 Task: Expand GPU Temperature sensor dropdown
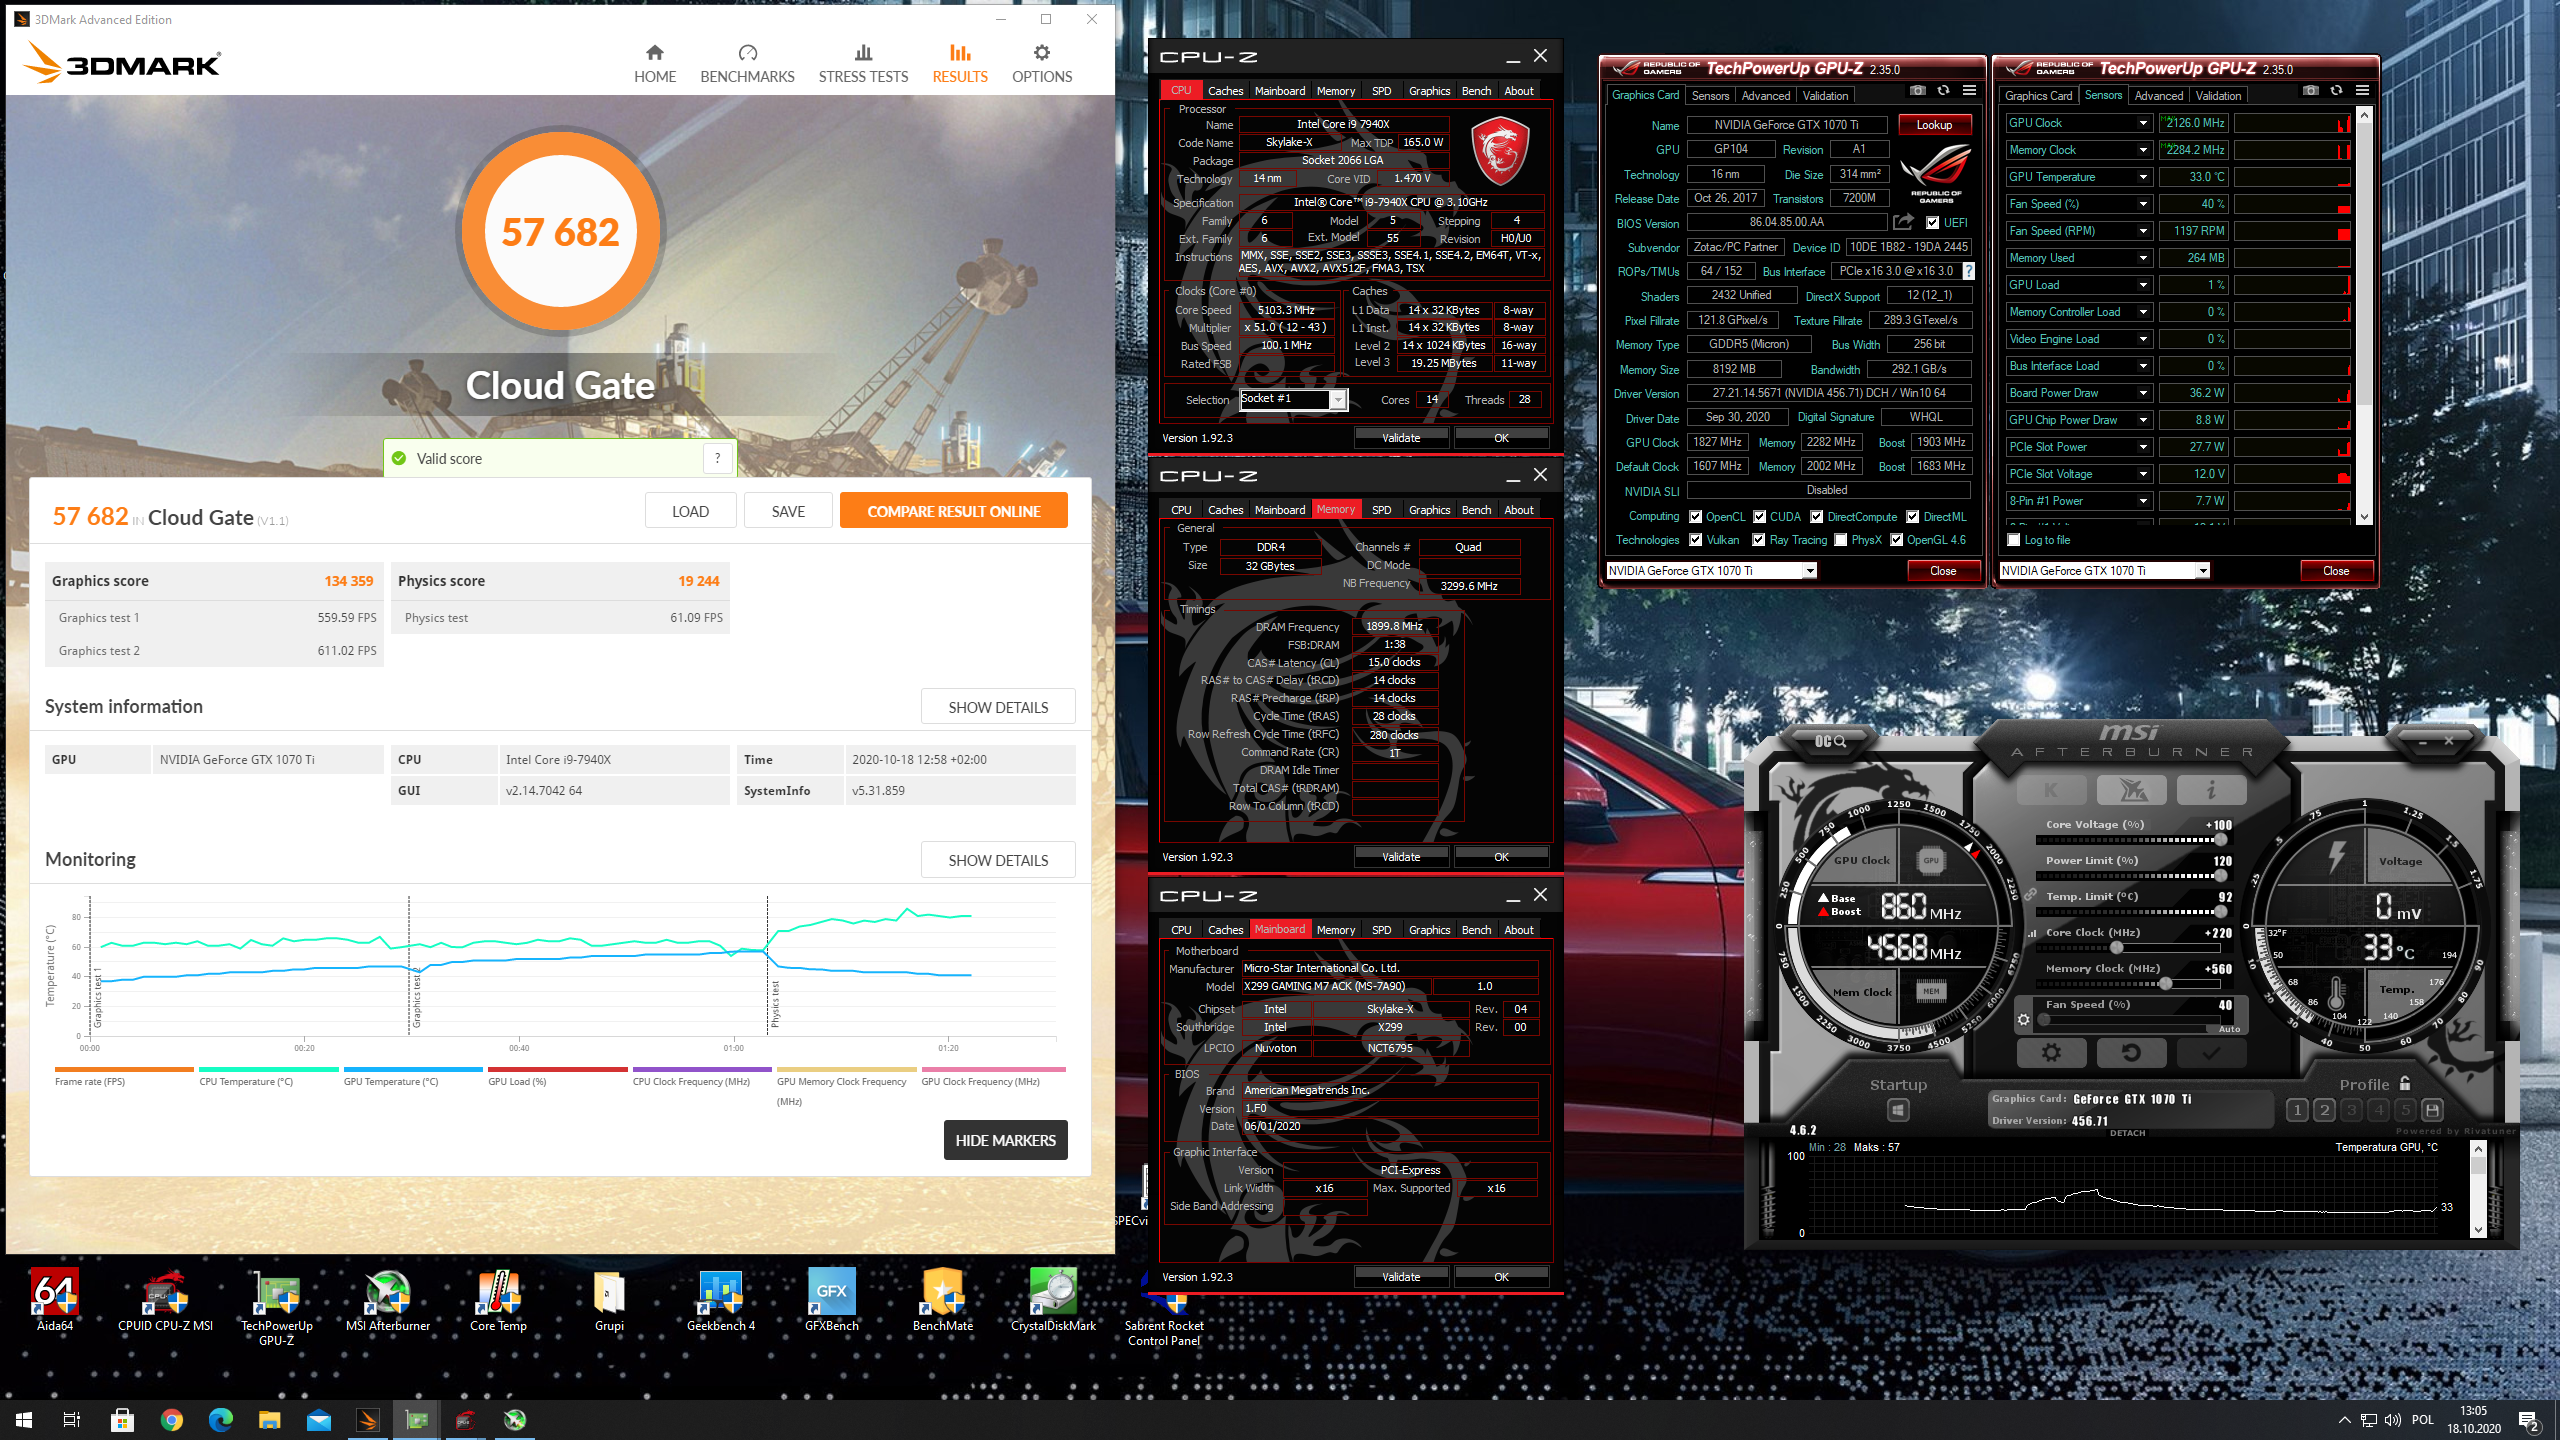coord(2142,177)
